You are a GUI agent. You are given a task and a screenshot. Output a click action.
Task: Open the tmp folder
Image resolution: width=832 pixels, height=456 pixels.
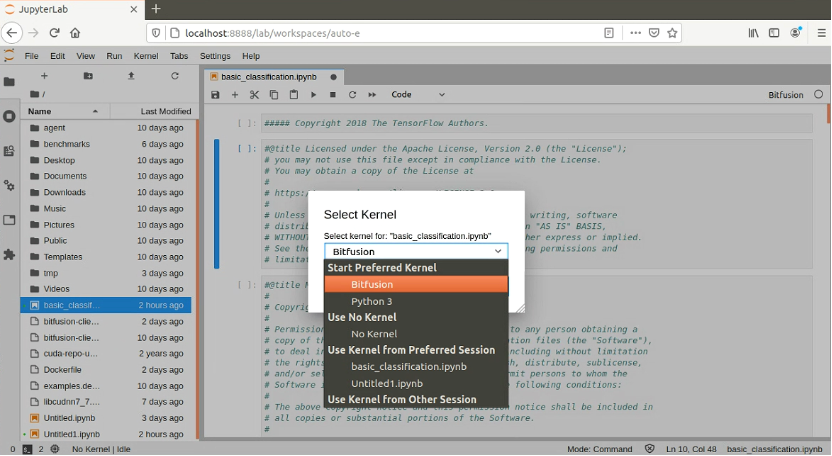coord(106,273)
